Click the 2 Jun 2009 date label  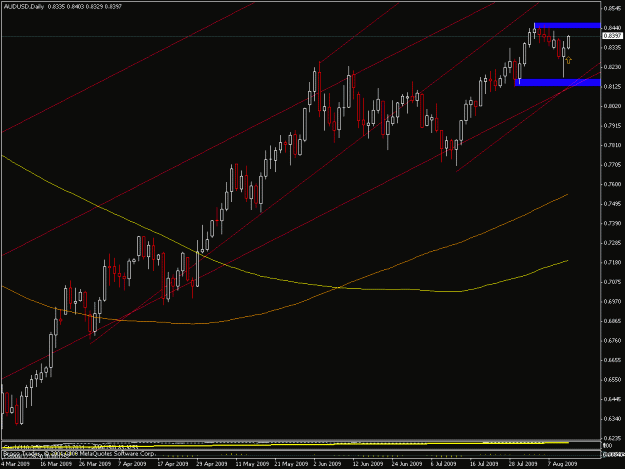pyautogui.click(x=327, y=464)
